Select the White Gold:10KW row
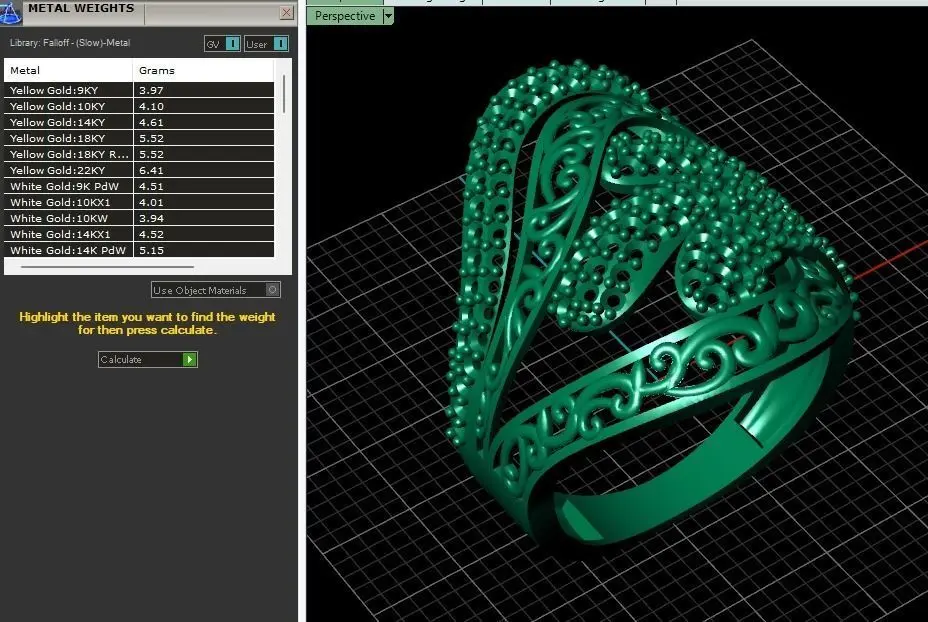 [x=139, y=218]
